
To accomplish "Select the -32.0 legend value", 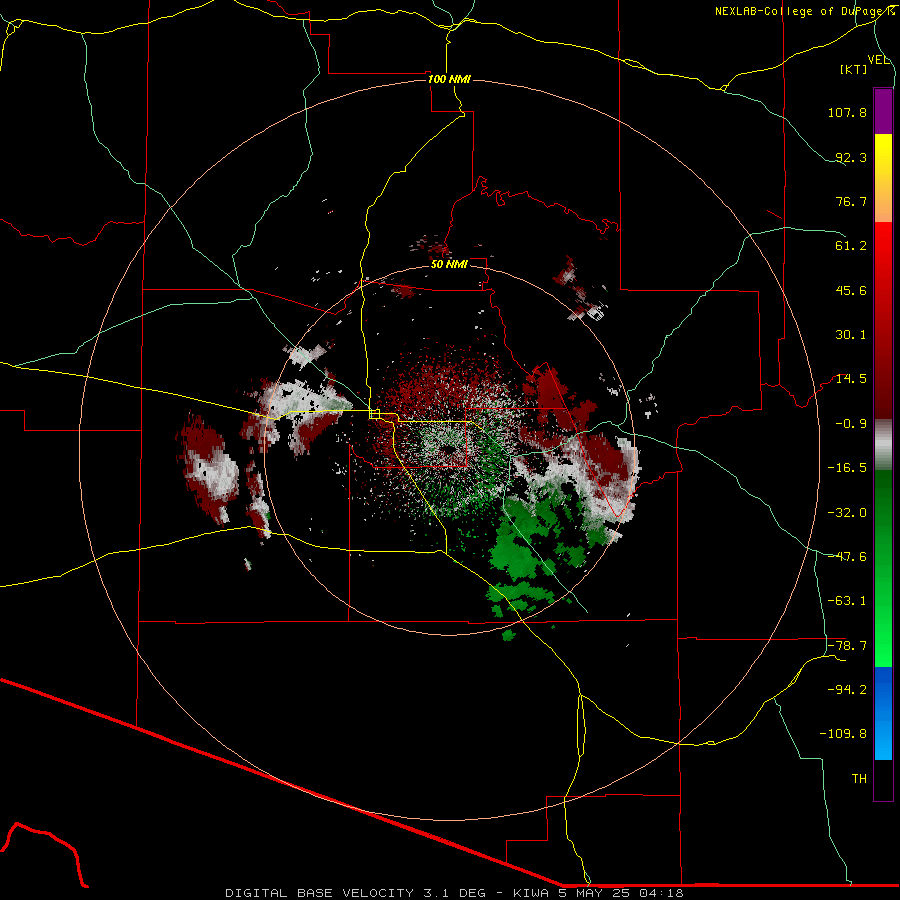I will (847, 513).
